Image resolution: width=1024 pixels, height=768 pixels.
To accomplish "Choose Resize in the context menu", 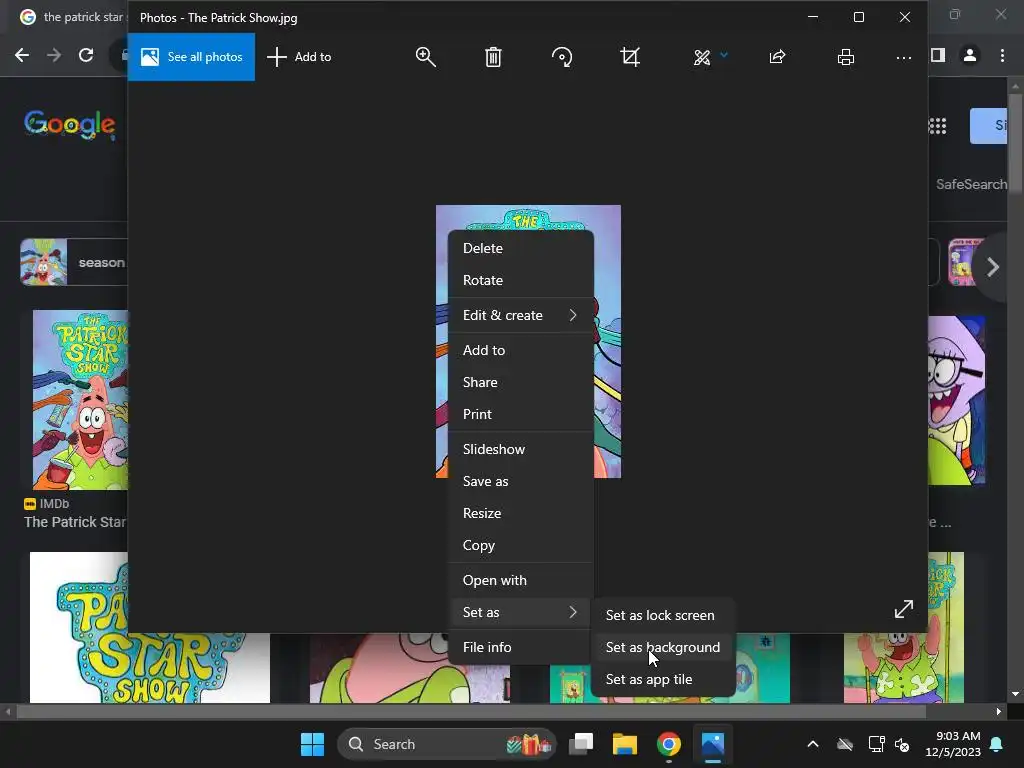I will [520, 513].
